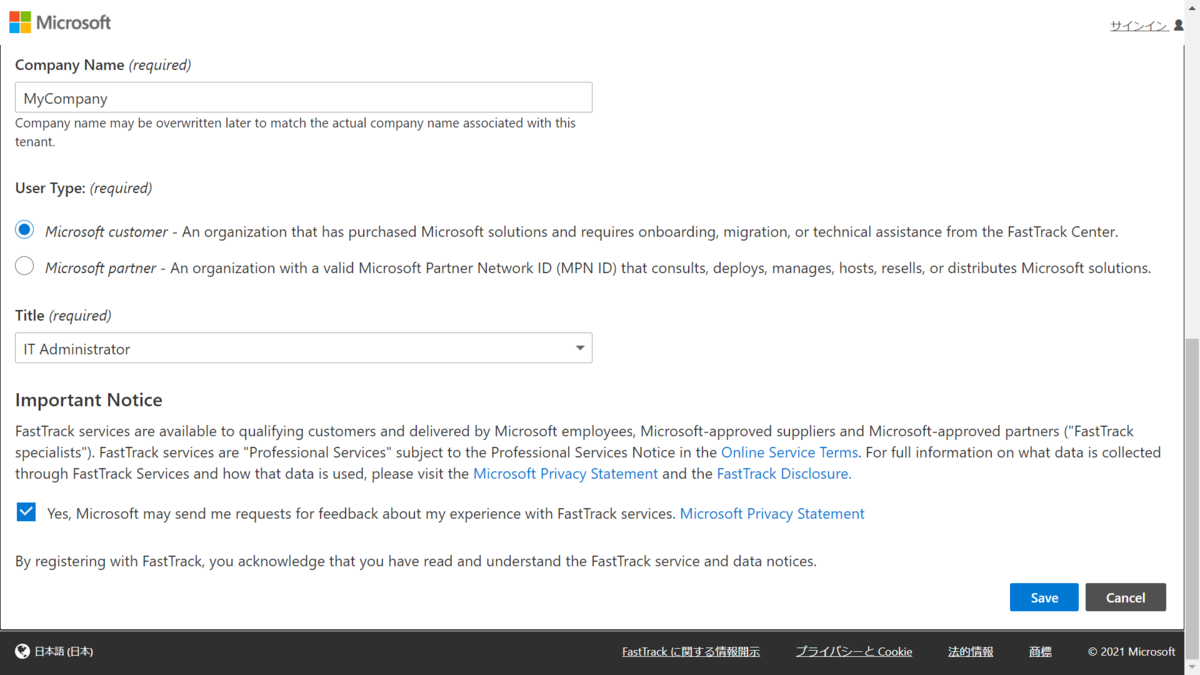Open Microsoft Privacy Statement link in notice paragraph
The height and width of the screenshot is (675, 1200).
click(x=565, y=473)
